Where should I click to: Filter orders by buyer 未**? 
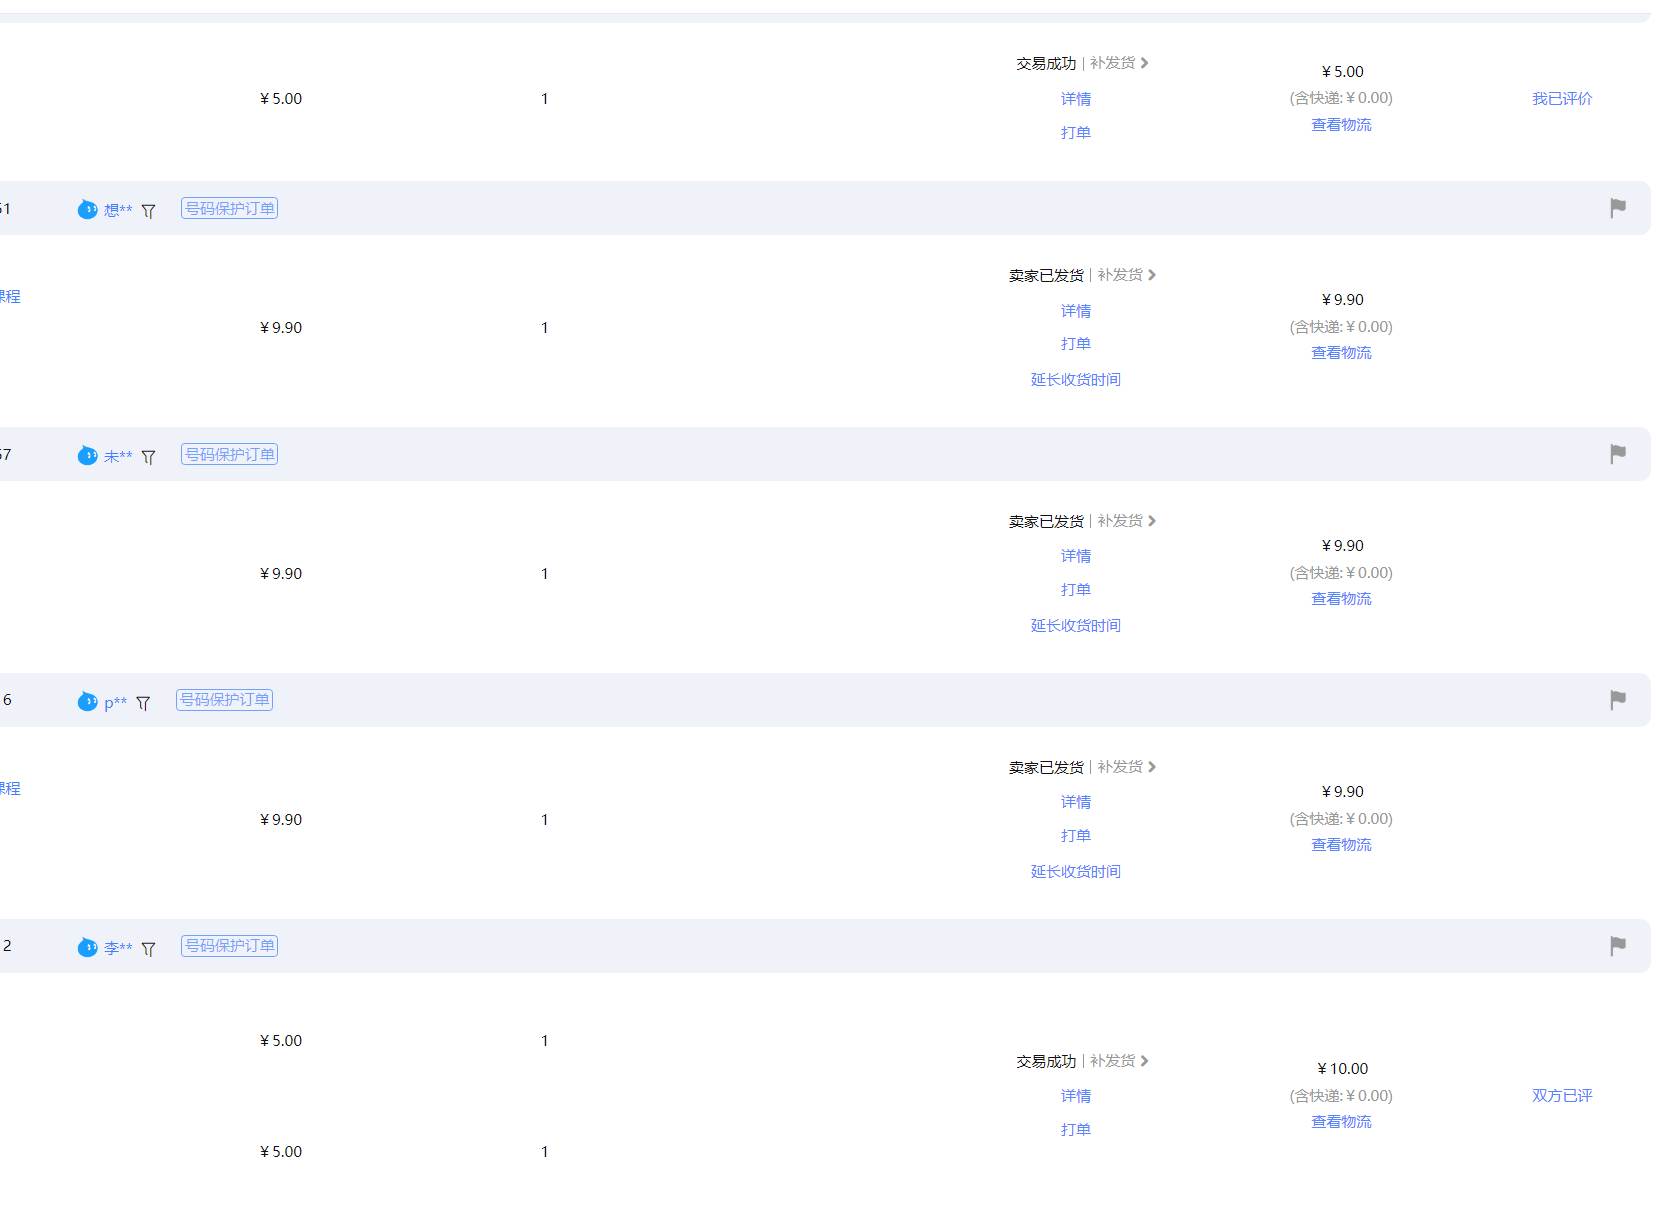148,455
